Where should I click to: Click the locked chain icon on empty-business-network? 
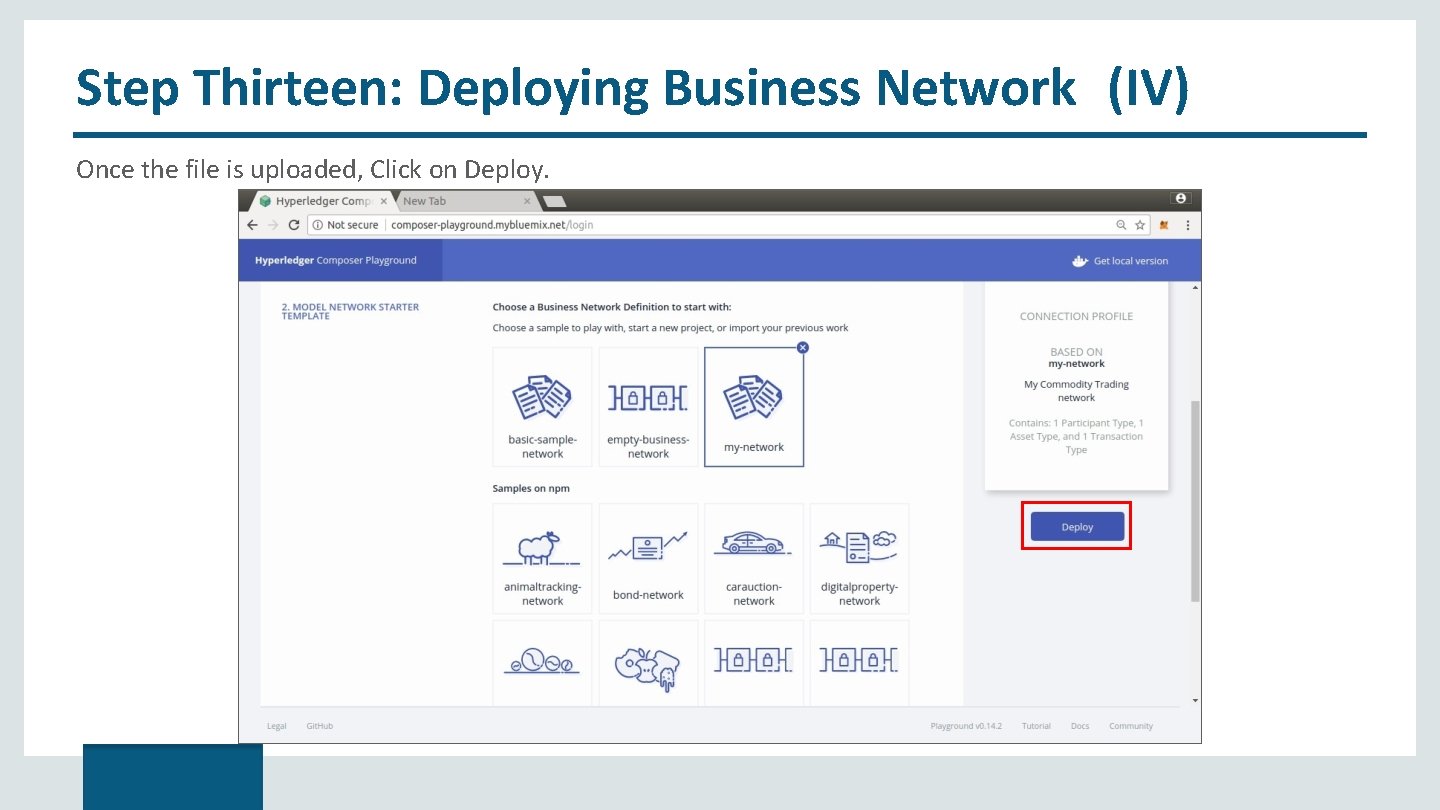(648, 398)
